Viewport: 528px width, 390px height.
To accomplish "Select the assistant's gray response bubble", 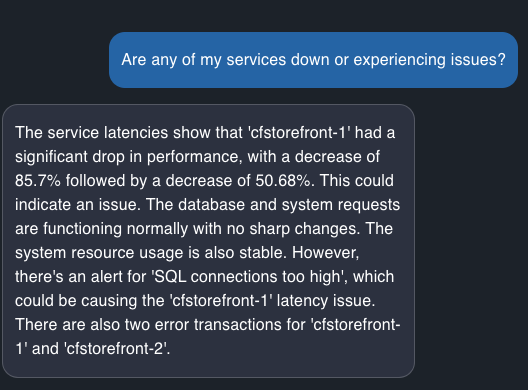I will [x=208, y=241].
